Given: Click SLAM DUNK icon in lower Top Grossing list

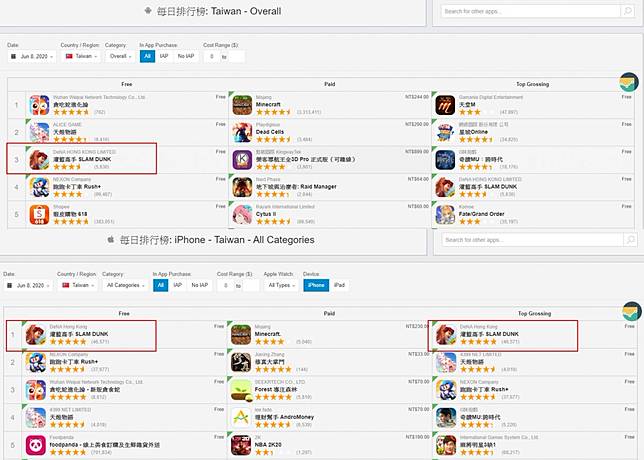Looking at the screenshot, I should (443, 336).
